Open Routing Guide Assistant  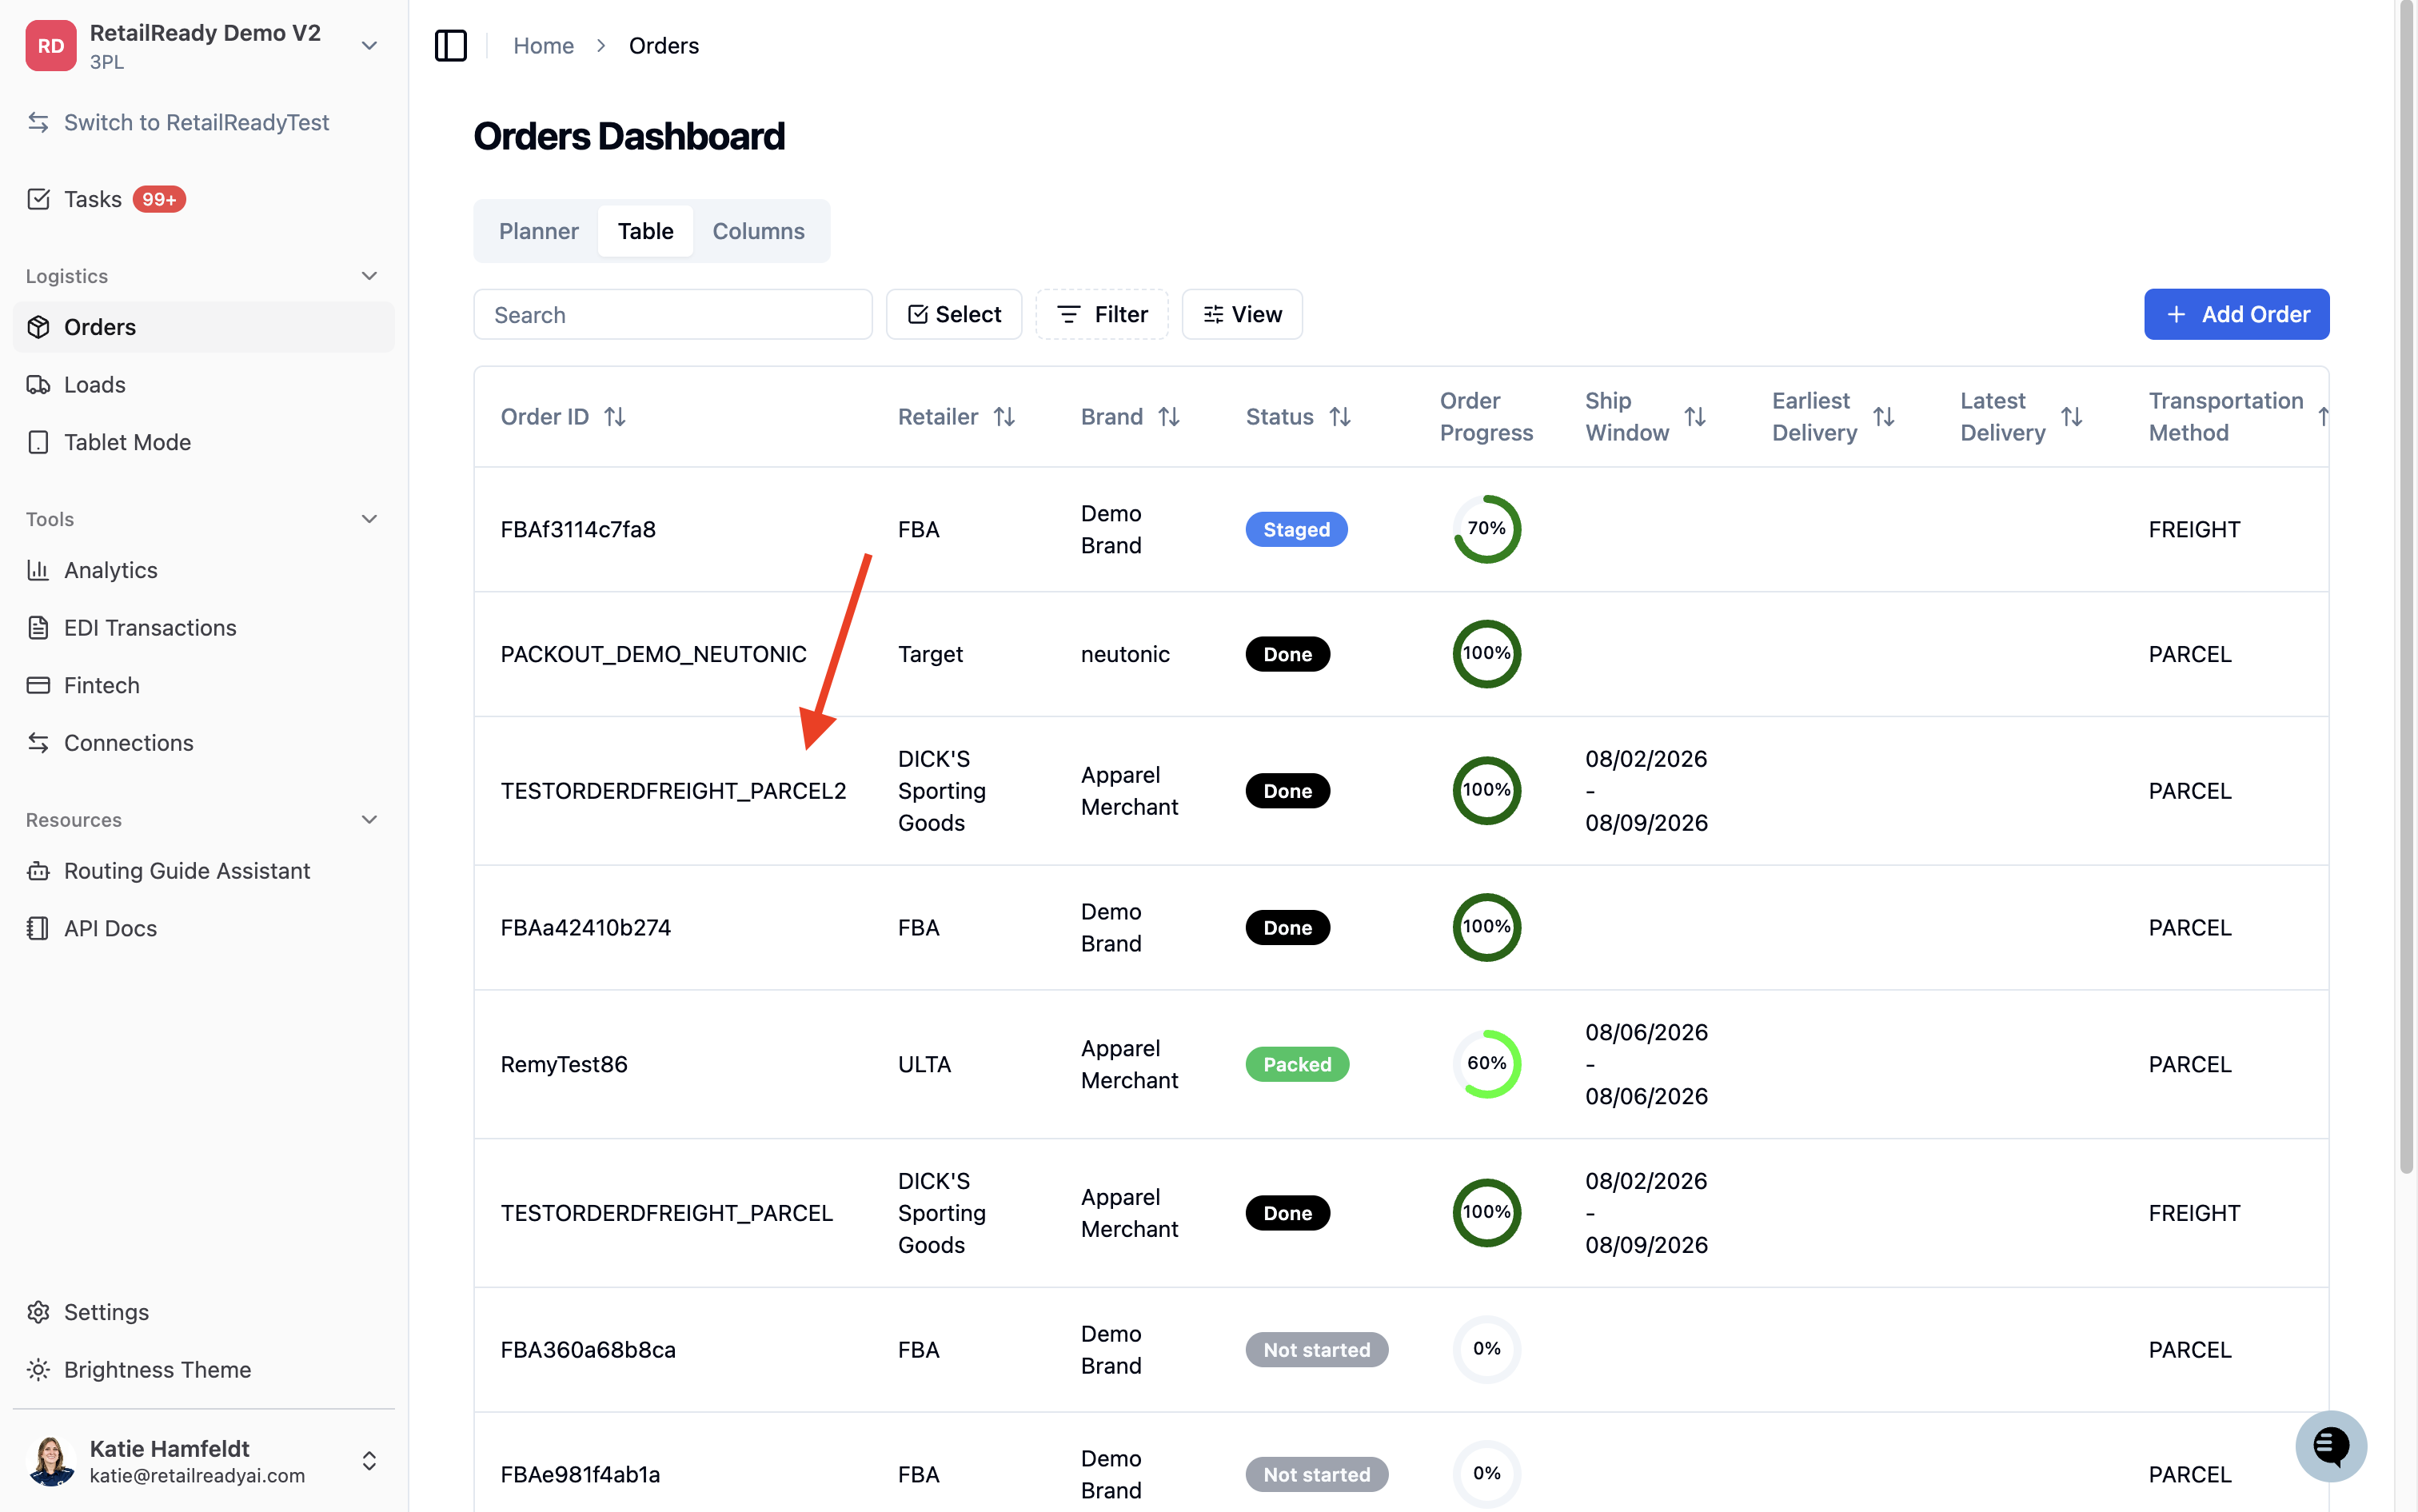(x=203, y=871)
